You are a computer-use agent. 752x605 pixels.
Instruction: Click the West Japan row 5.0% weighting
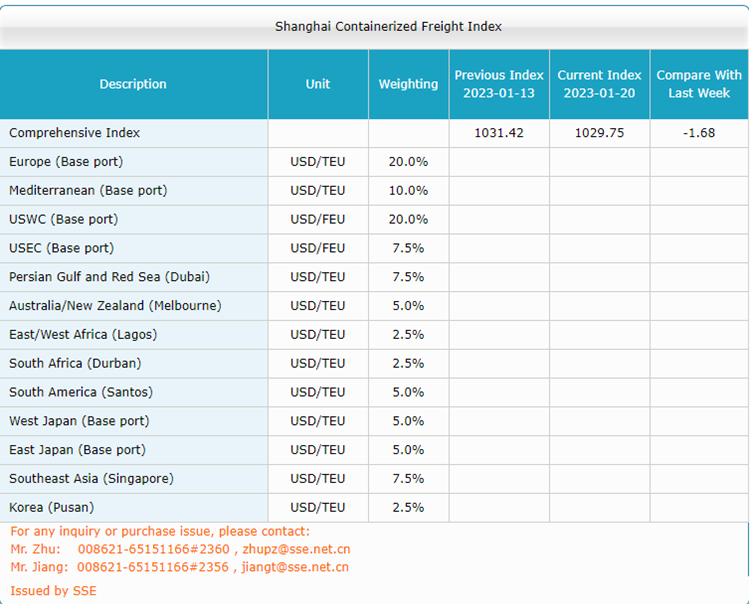point(408,421)
